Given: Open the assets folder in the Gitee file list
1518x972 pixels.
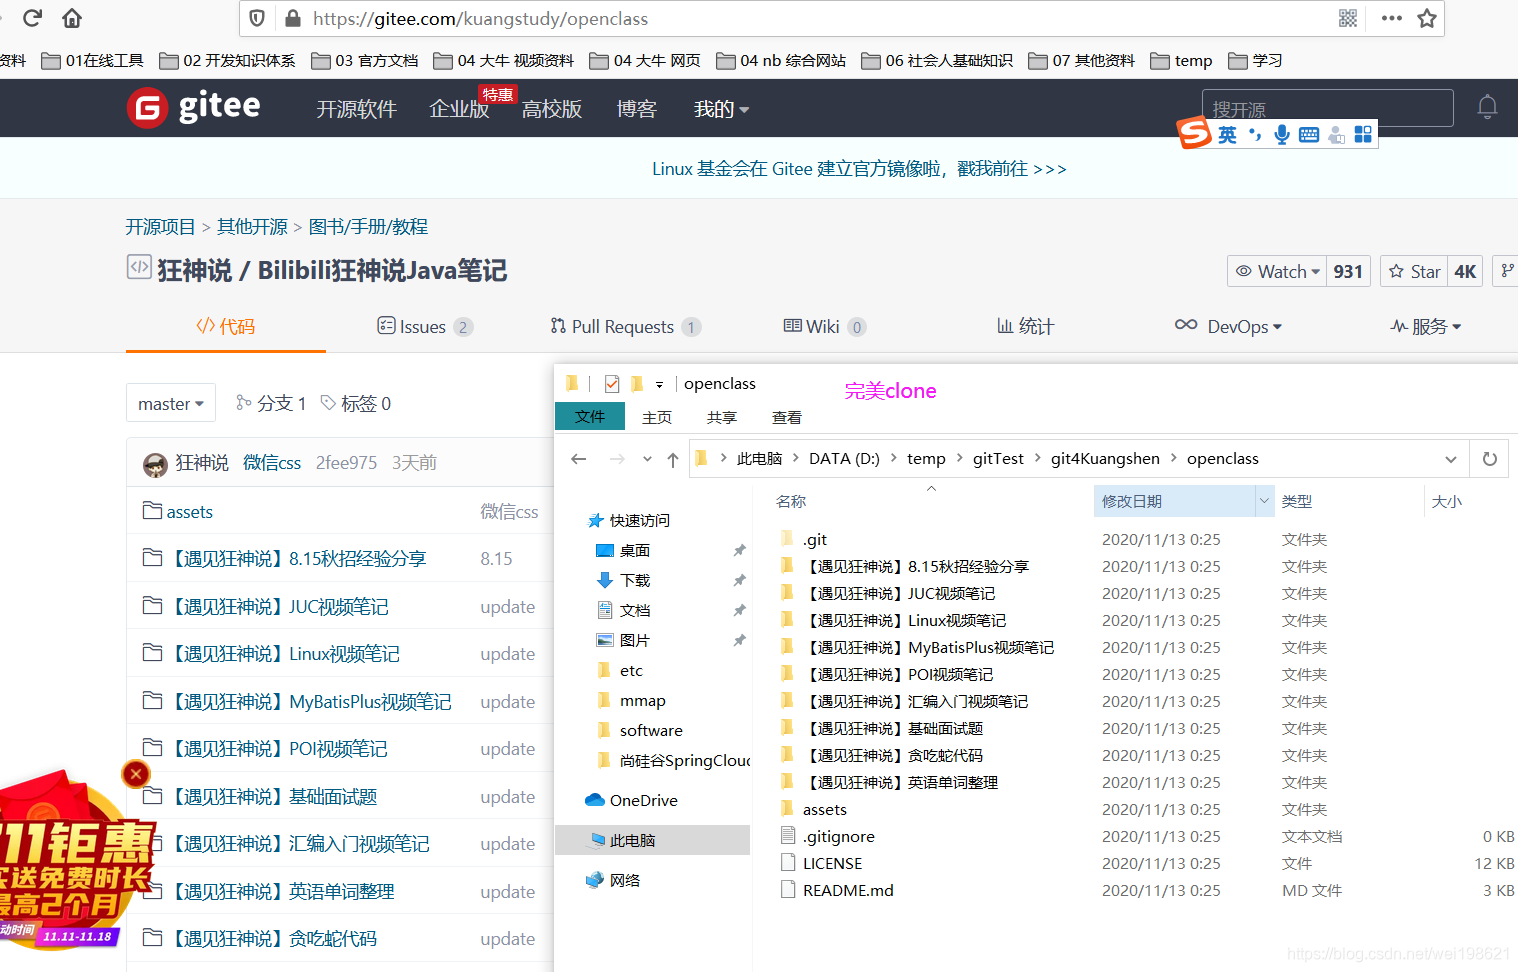Looking at the screenshot, I should 189,512.
